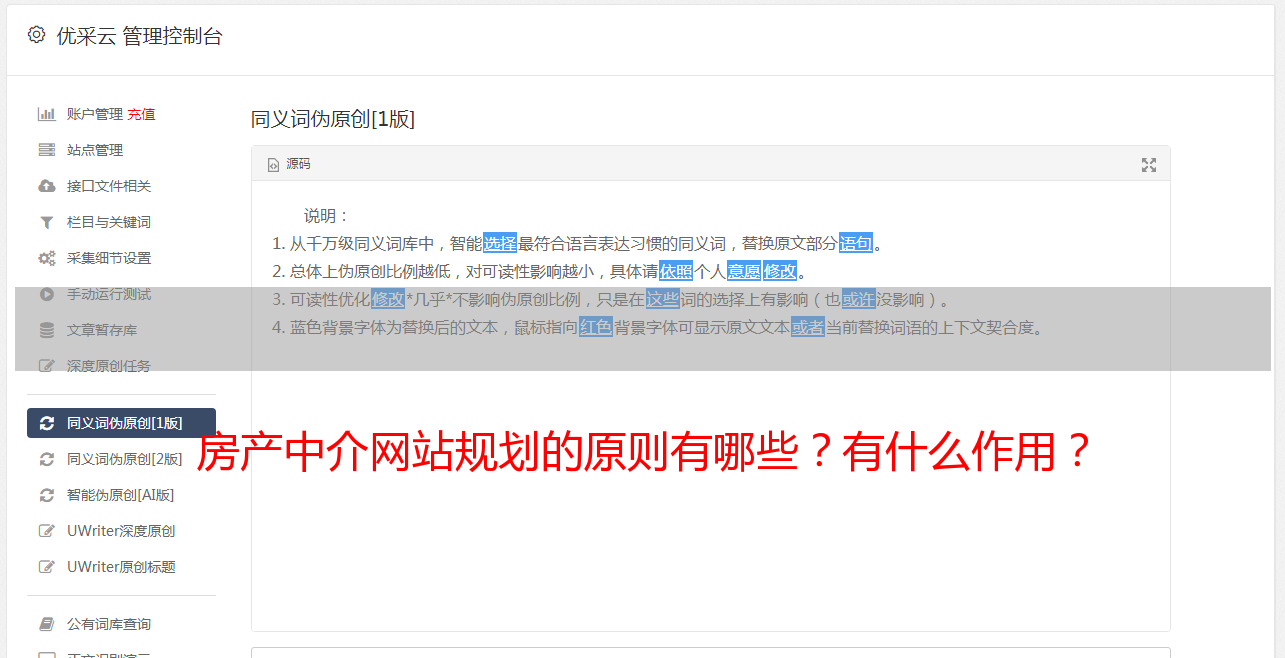
Task: Click highlighted word 依照 in editor
Action: coord(676,271)
